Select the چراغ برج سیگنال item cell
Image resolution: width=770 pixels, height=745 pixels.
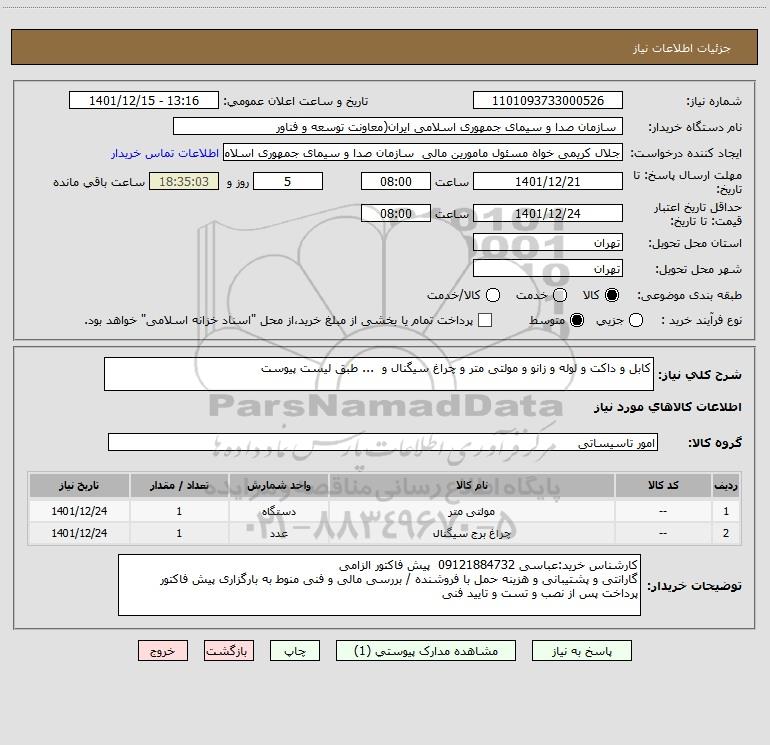point(471,533)
